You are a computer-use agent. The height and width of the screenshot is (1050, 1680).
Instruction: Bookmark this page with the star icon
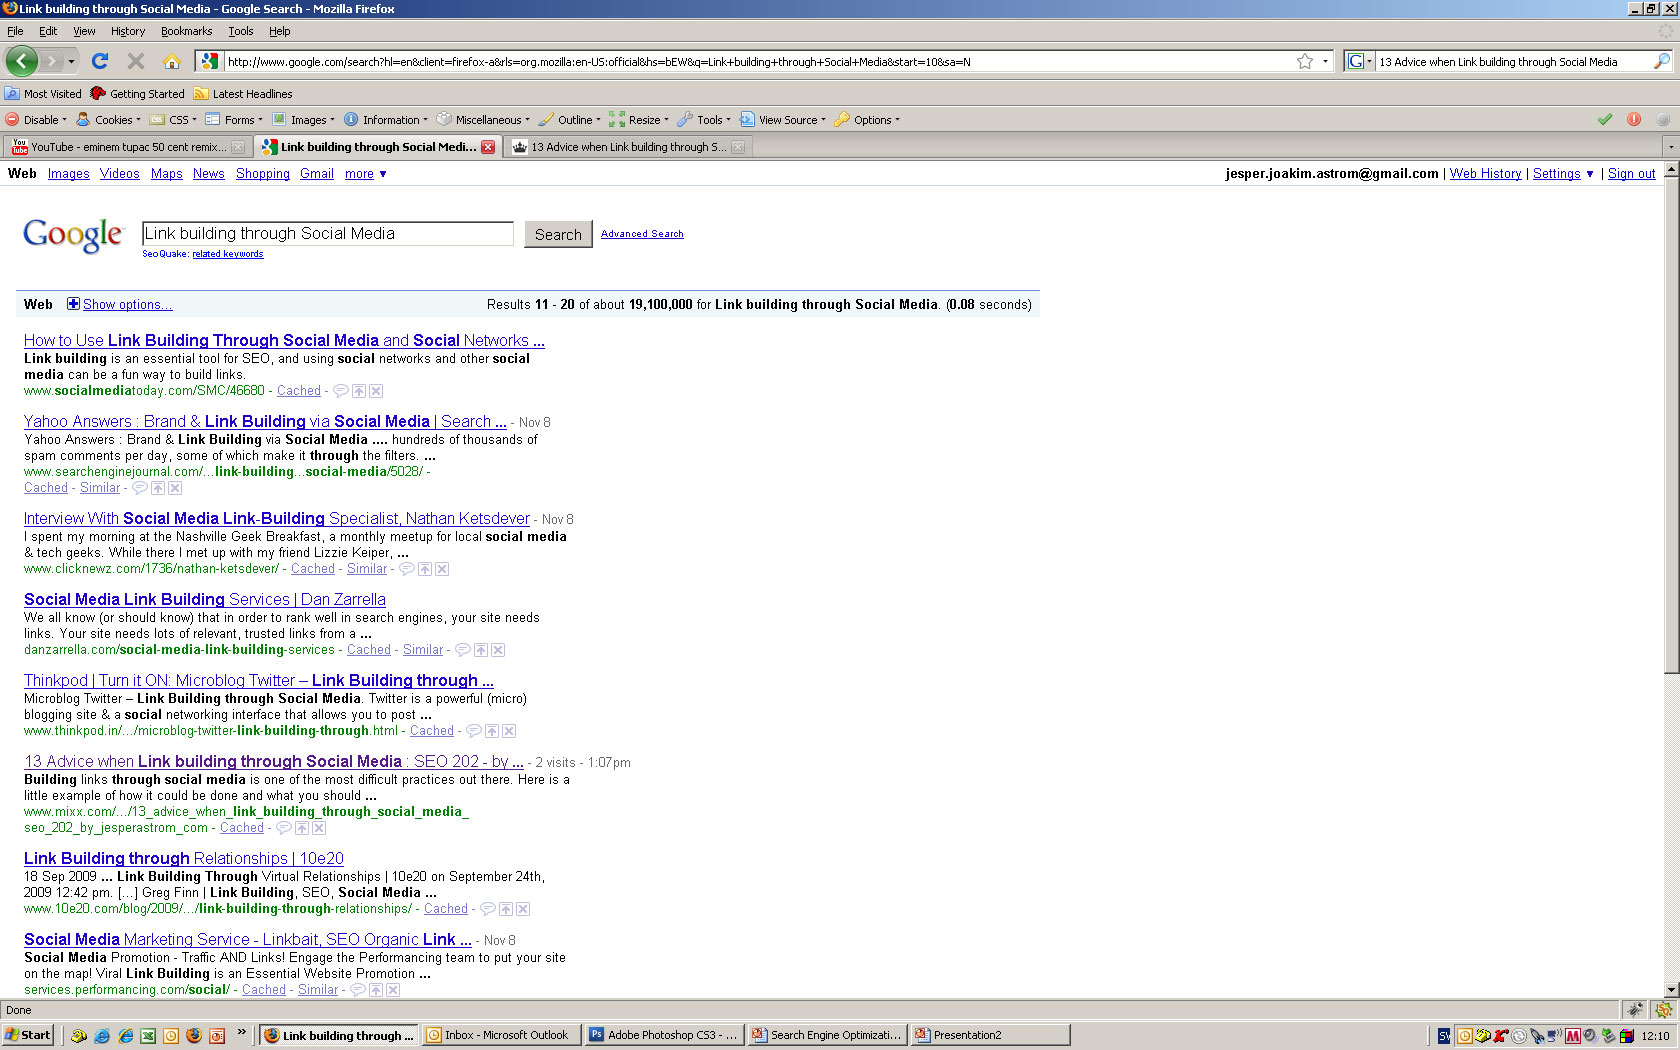tap(1305, 61)
